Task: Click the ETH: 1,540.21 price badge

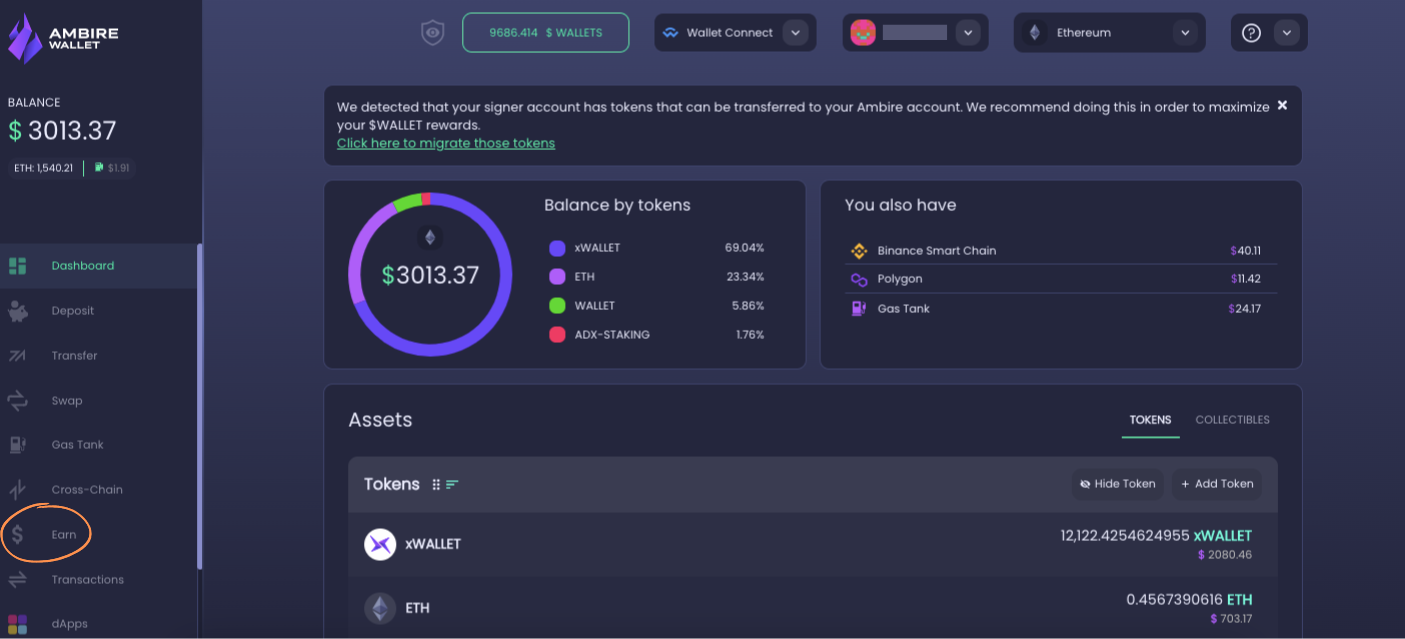Action: click(43, 168)
